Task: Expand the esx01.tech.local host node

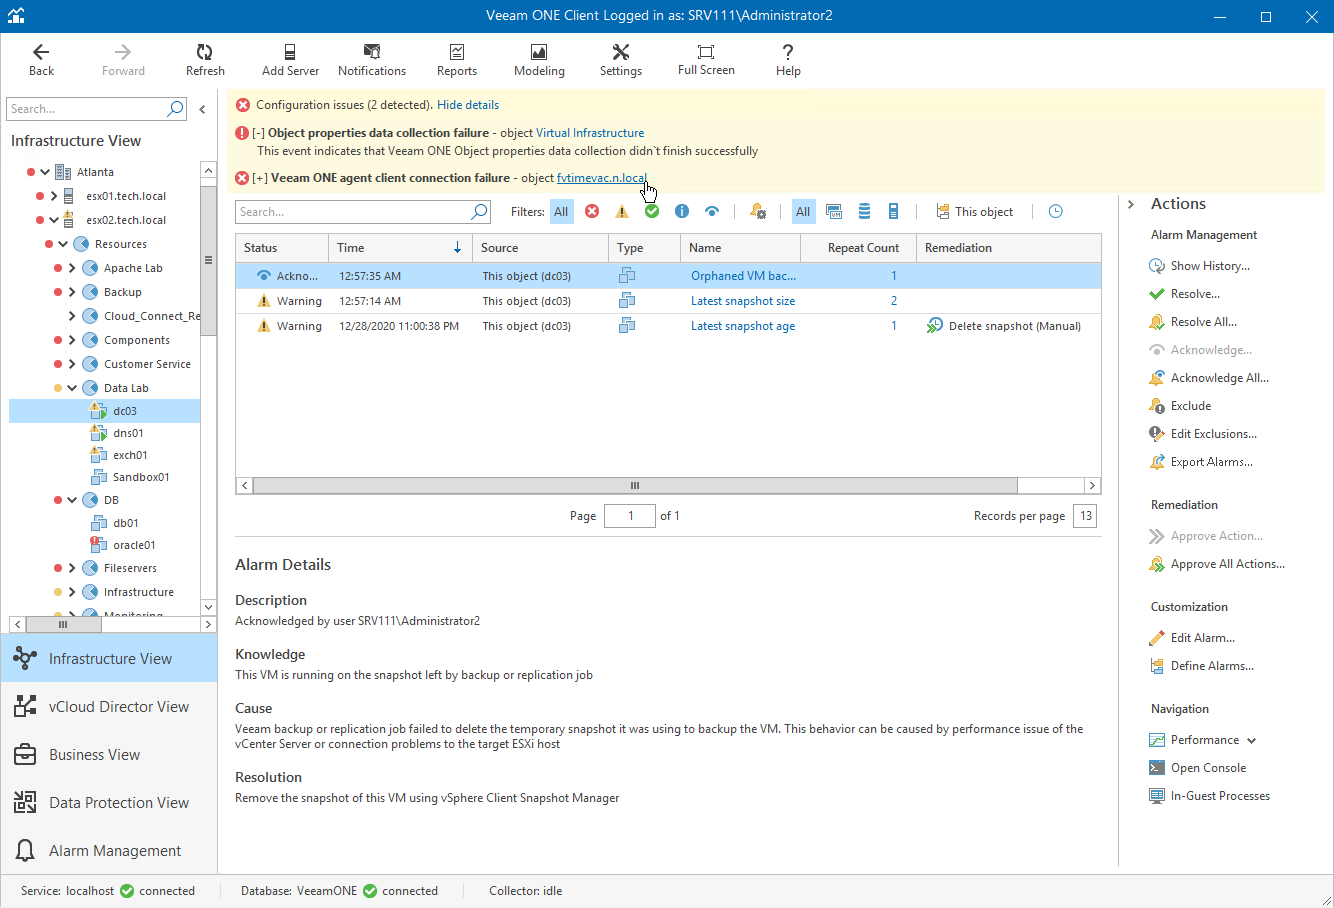Action: coord(54,196)
